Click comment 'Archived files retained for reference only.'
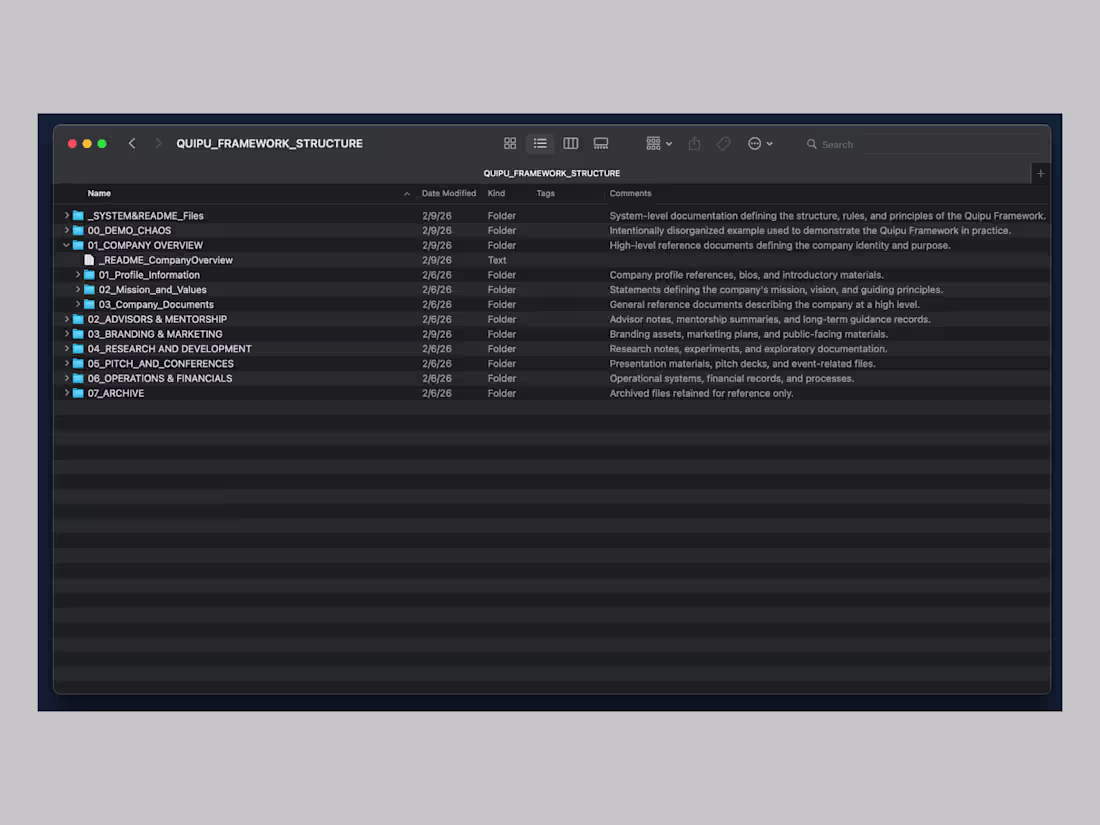Viewport: 1100px width, 825px height. coord(701,393)
